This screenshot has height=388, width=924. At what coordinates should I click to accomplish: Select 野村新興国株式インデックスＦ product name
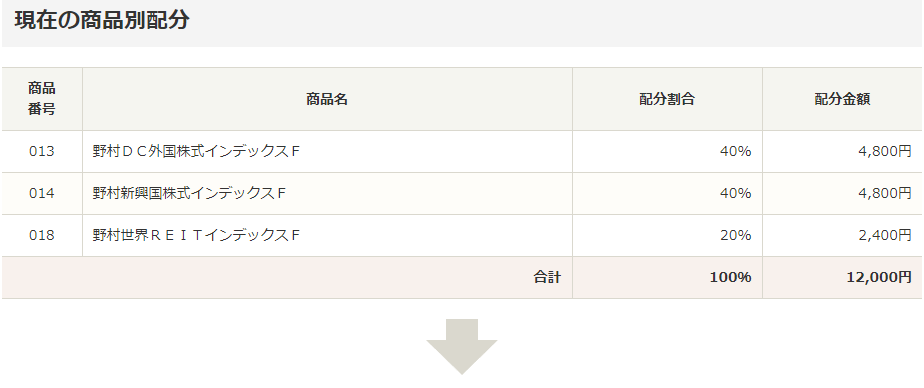tap(190, 193)
